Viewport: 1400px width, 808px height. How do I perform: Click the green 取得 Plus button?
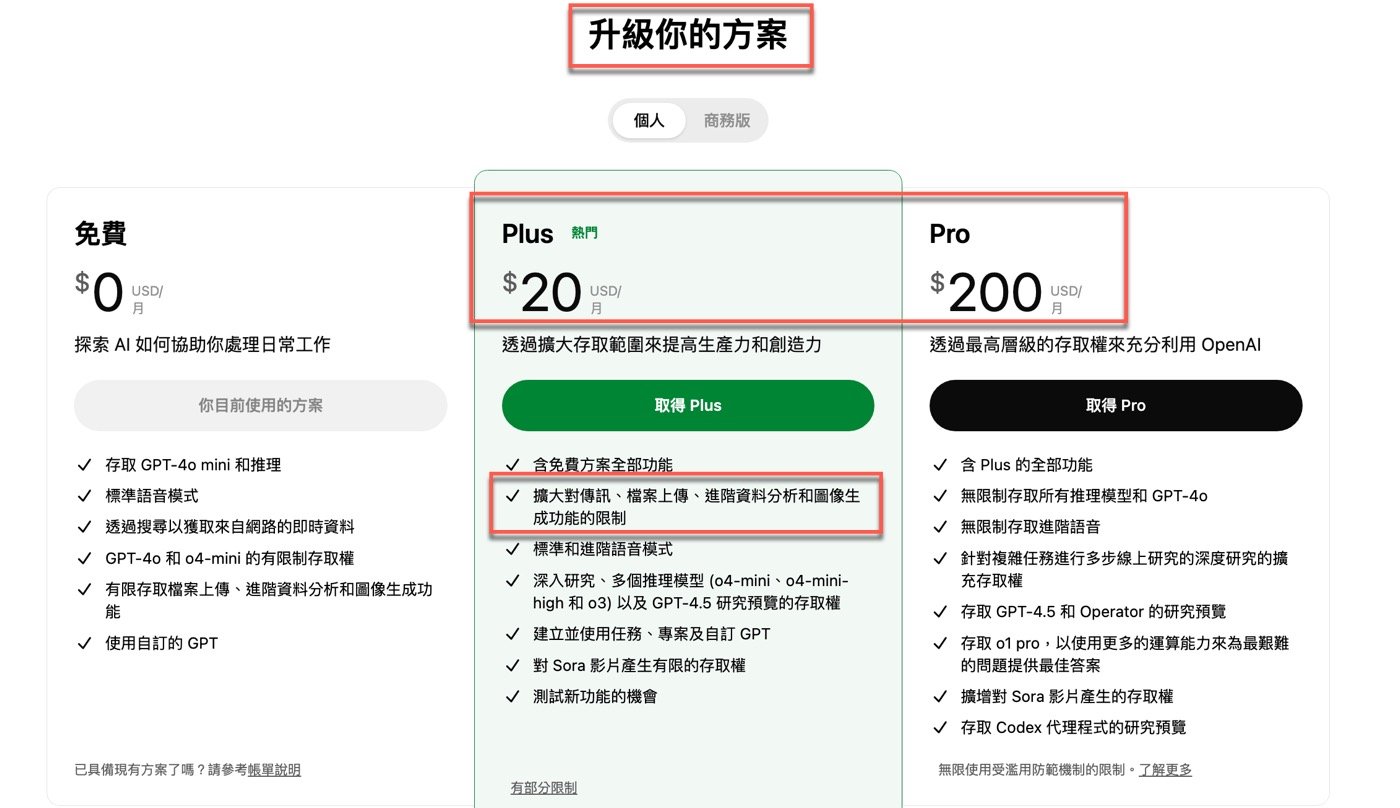688,405
